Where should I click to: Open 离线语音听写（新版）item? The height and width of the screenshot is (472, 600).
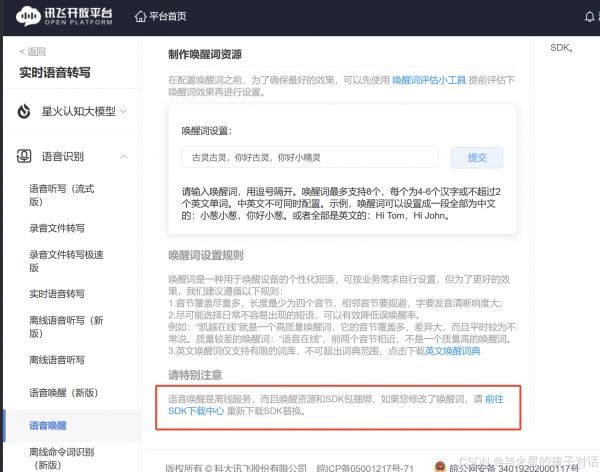coord(66,327)
